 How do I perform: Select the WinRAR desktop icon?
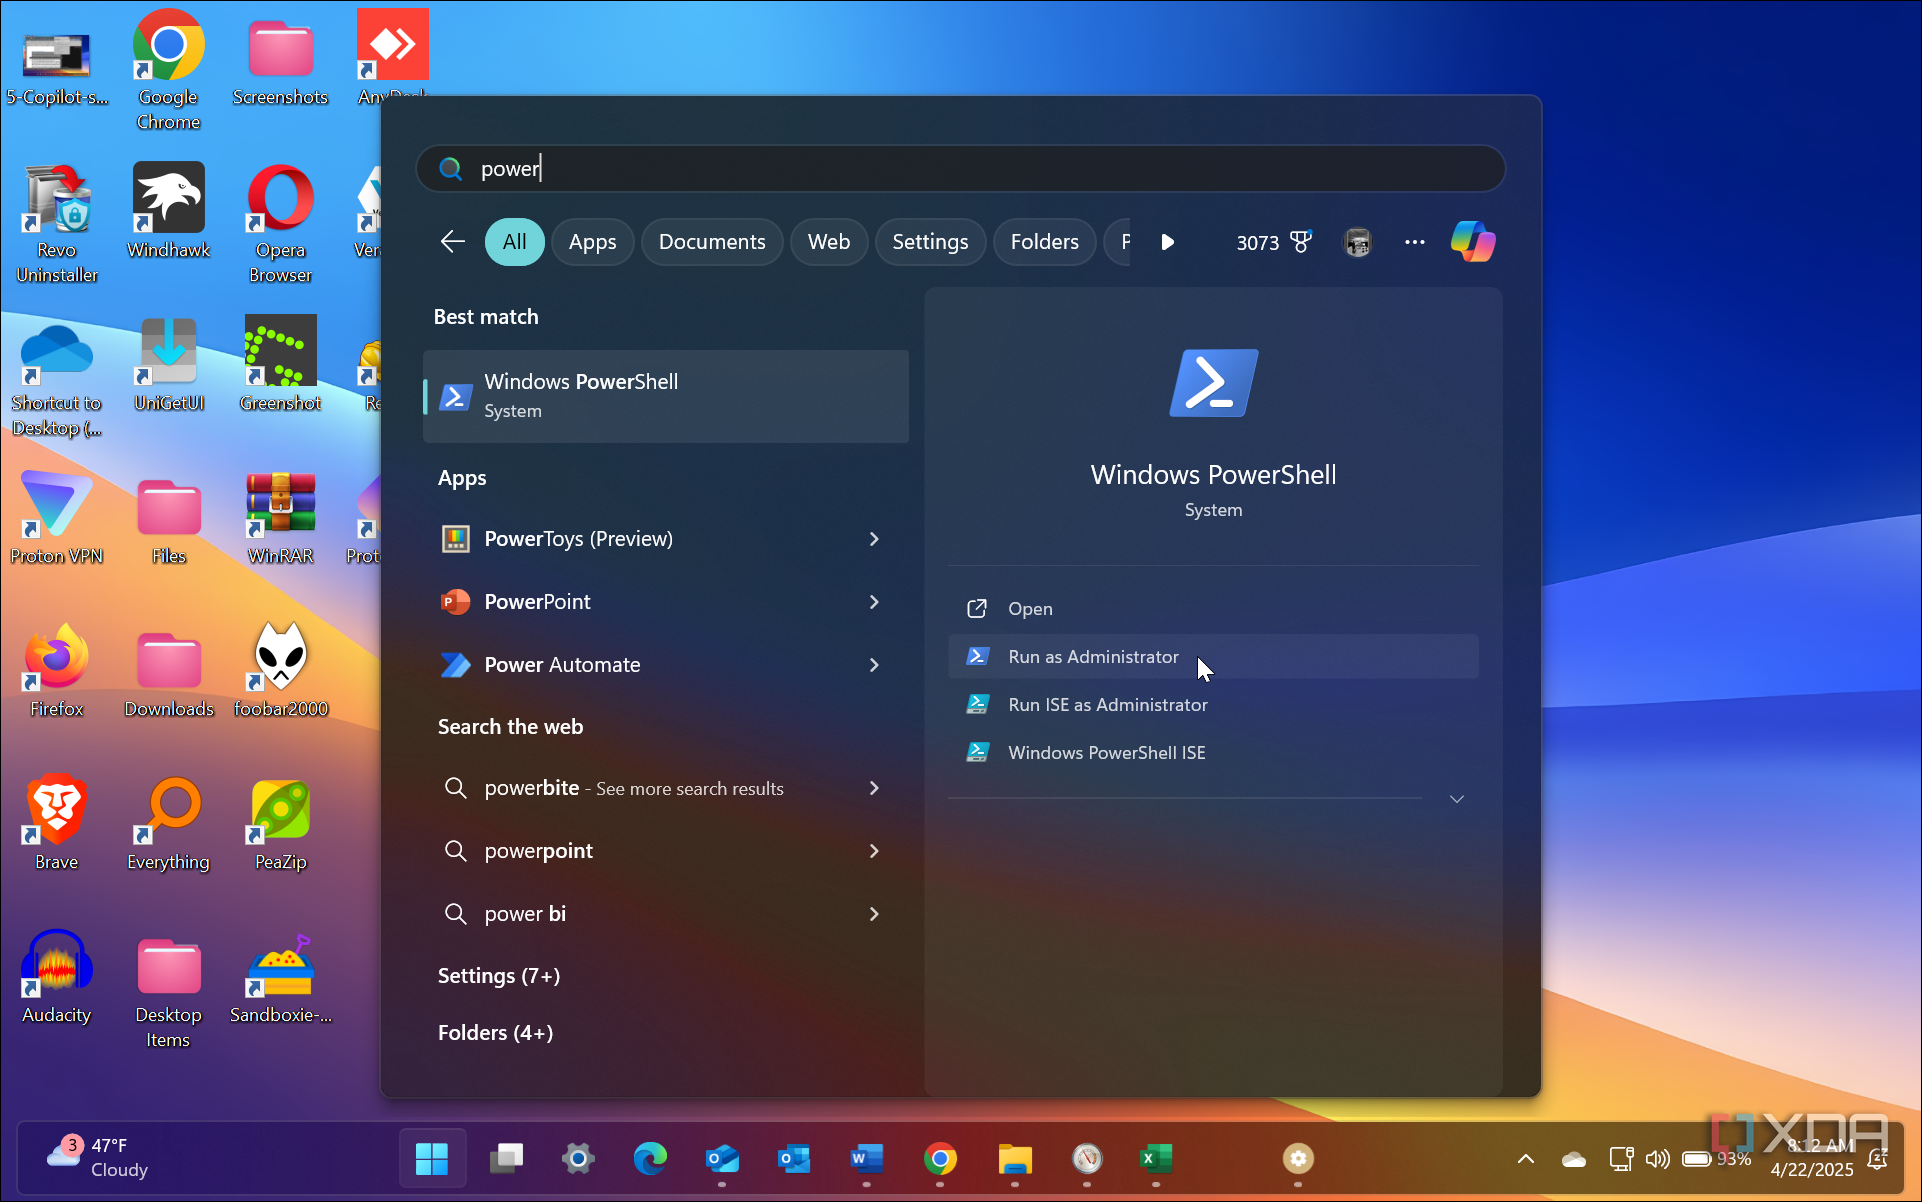[x=280, y=517]
